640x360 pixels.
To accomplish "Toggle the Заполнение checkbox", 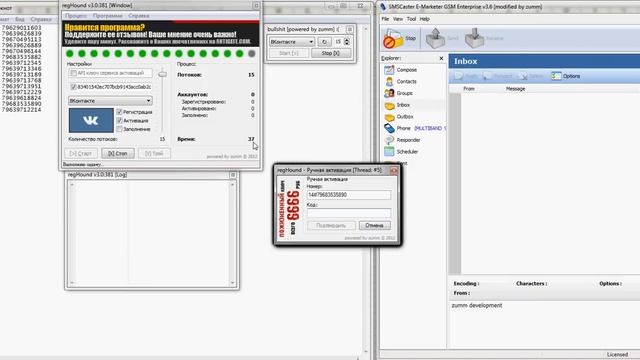I will (x=120, y=129).
